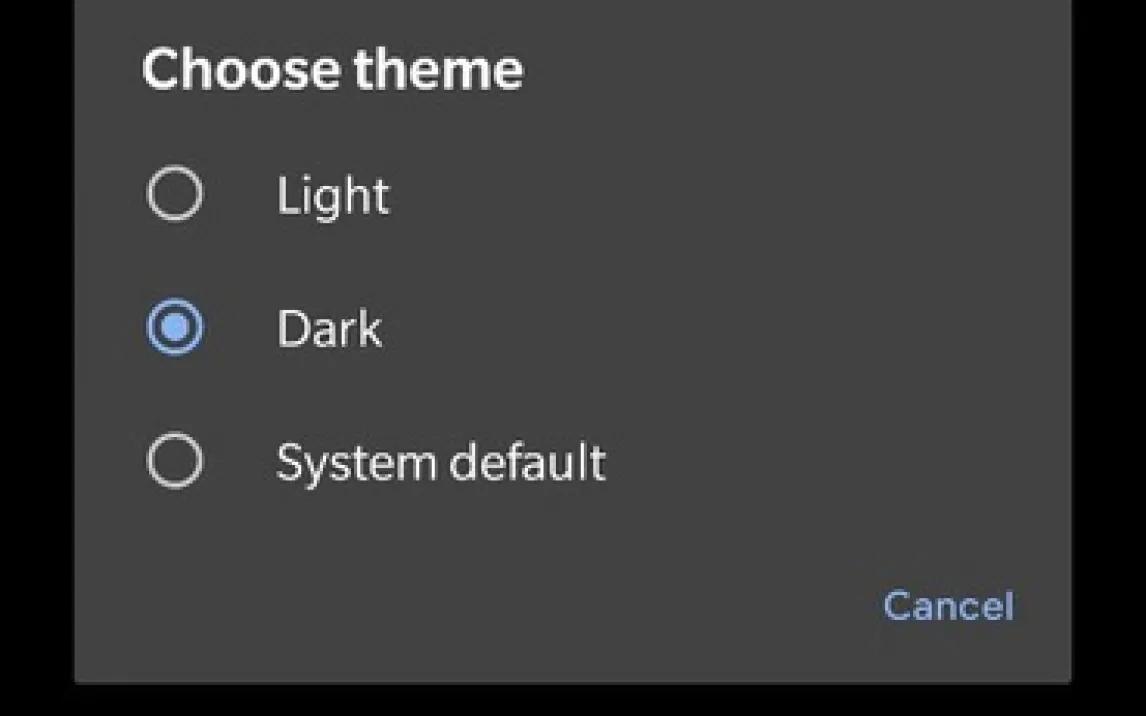Click blank row space right of "Light"
The height and width of the screenshot is (716, 1146).
click(700, 195)
